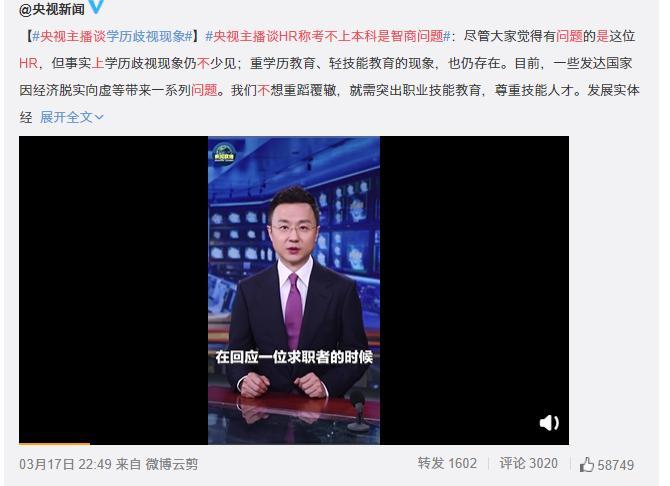Click the orange video progress bar
Viewport: 670px width, 486px height.
point(54,444)
